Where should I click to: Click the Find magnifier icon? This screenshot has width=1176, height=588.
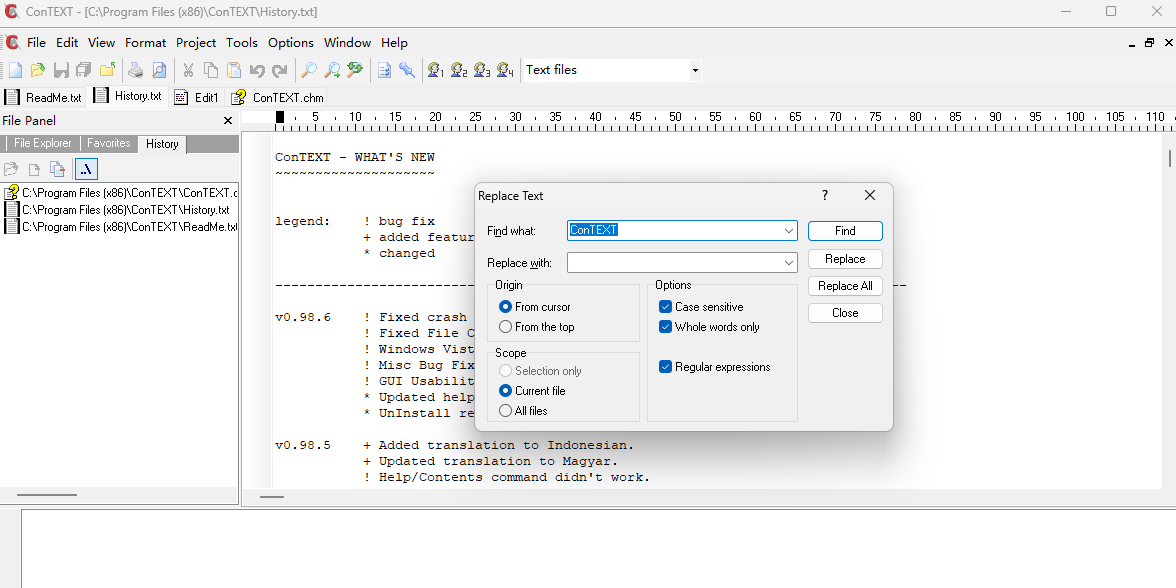point(308,70)
